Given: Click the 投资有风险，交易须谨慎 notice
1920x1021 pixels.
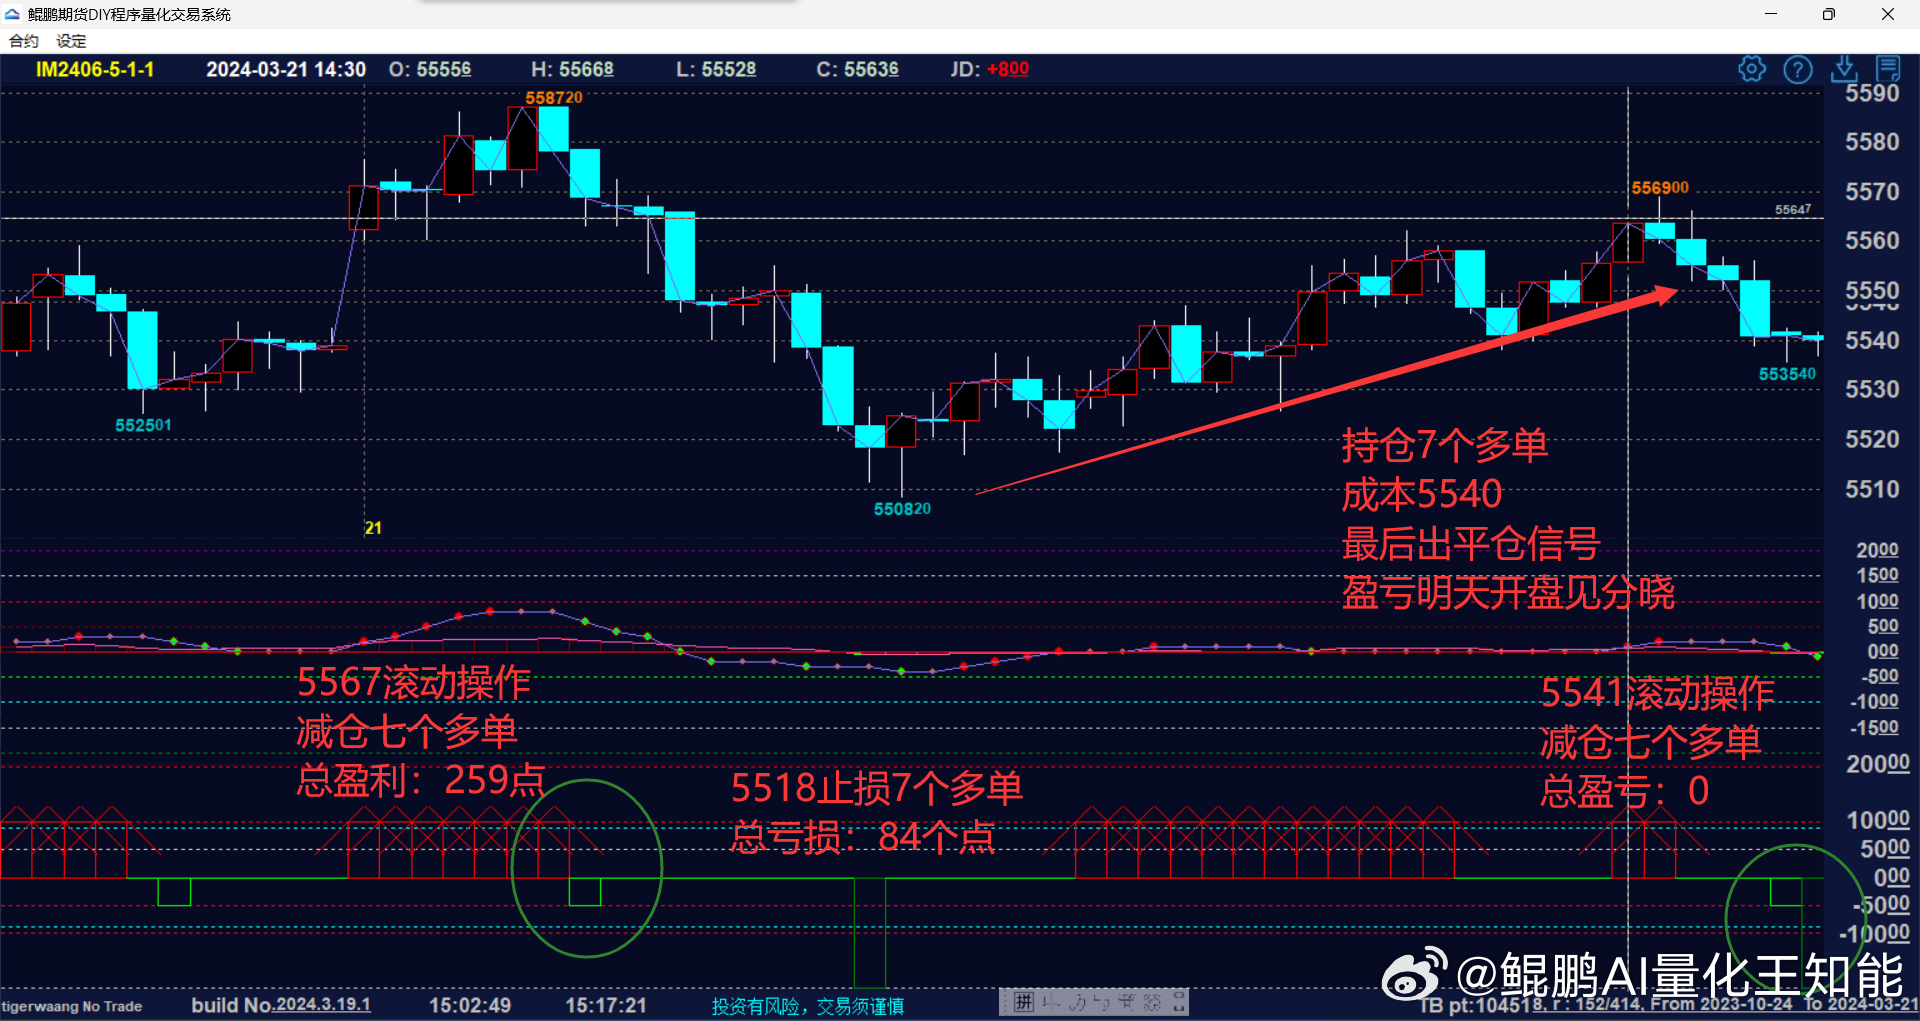Looking at the screenshot, I should point(808,1006).
